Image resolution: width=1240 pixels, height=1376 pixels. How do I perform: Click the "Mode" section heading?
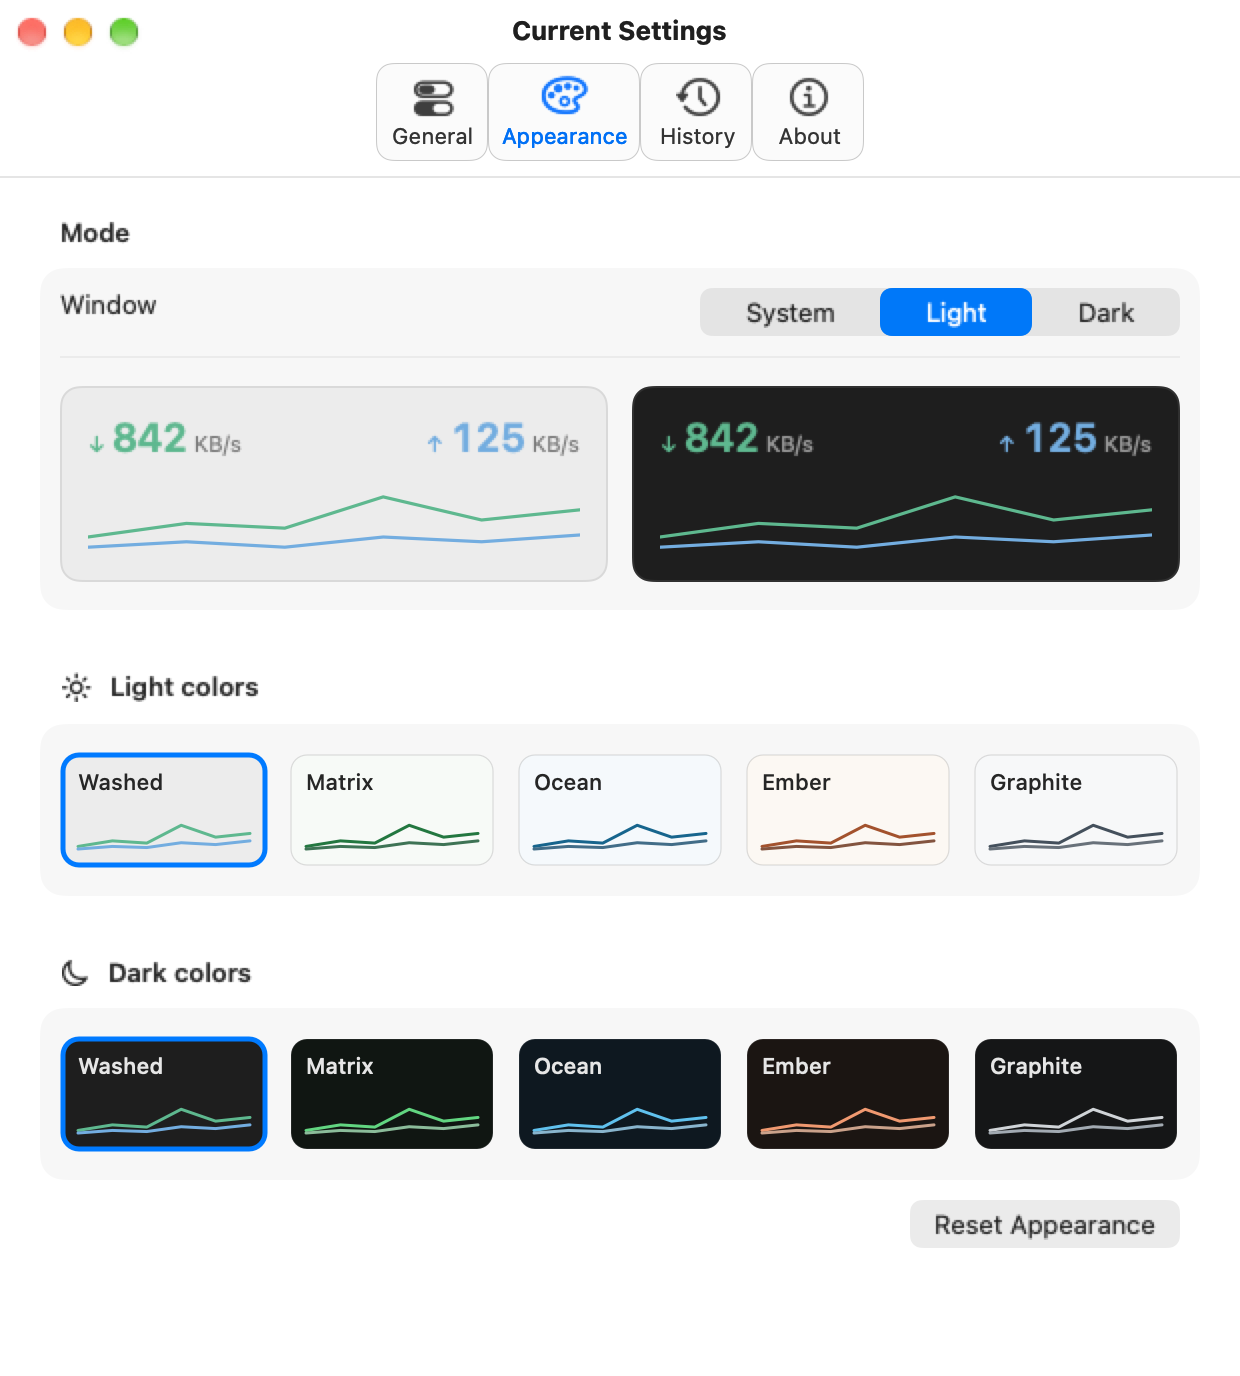(95, 233)
